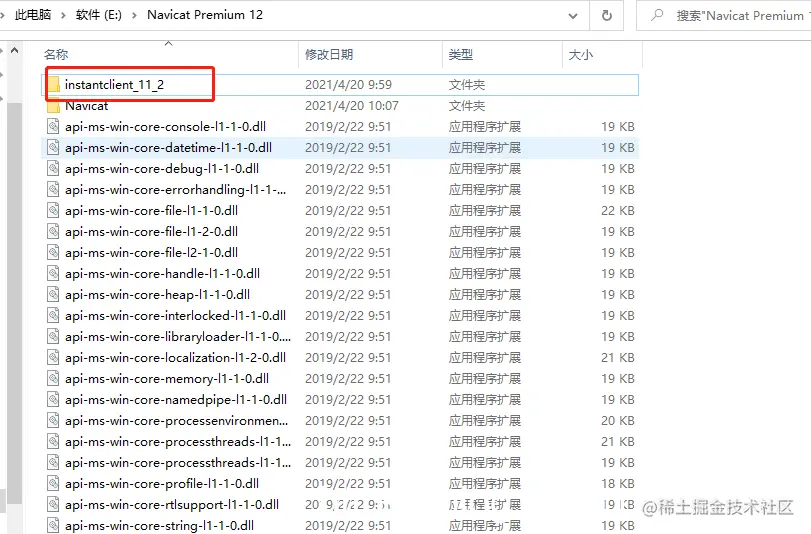
Task: Click the 2021/4/20 10:07 modified date
Action: click(x=352, y=106)
